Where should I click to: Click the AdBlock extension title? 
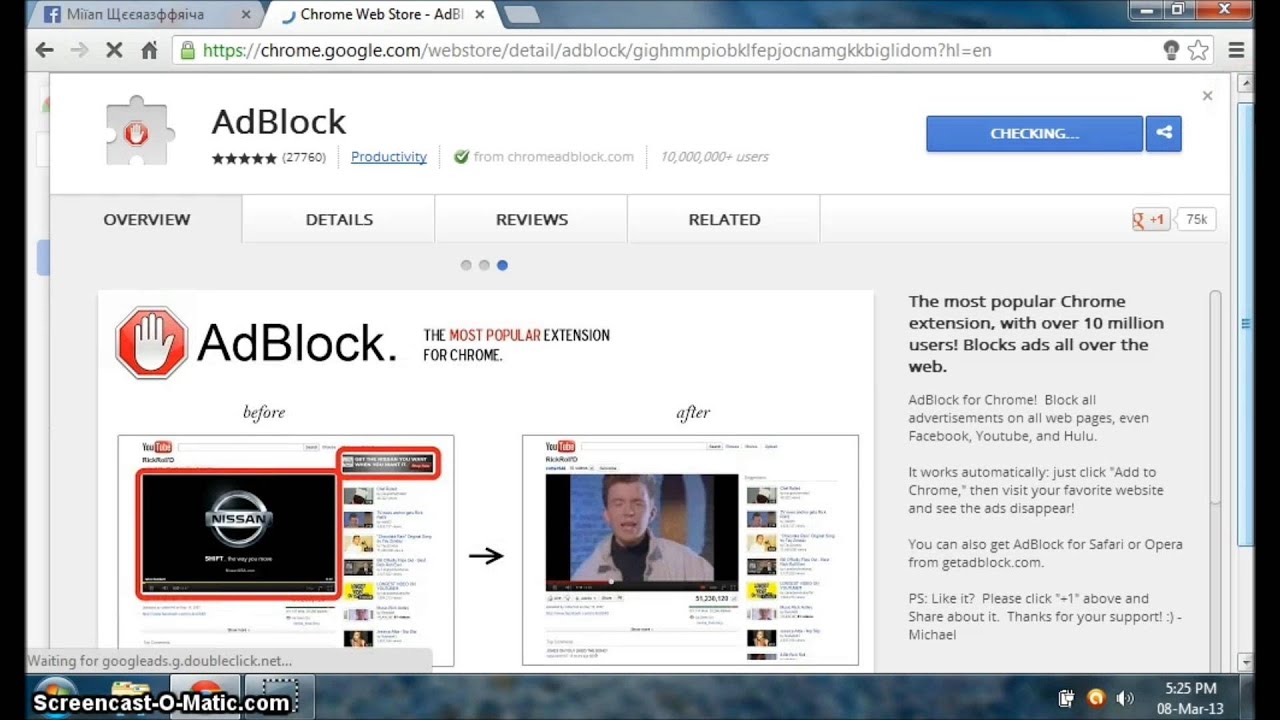(x=279, y=122)
